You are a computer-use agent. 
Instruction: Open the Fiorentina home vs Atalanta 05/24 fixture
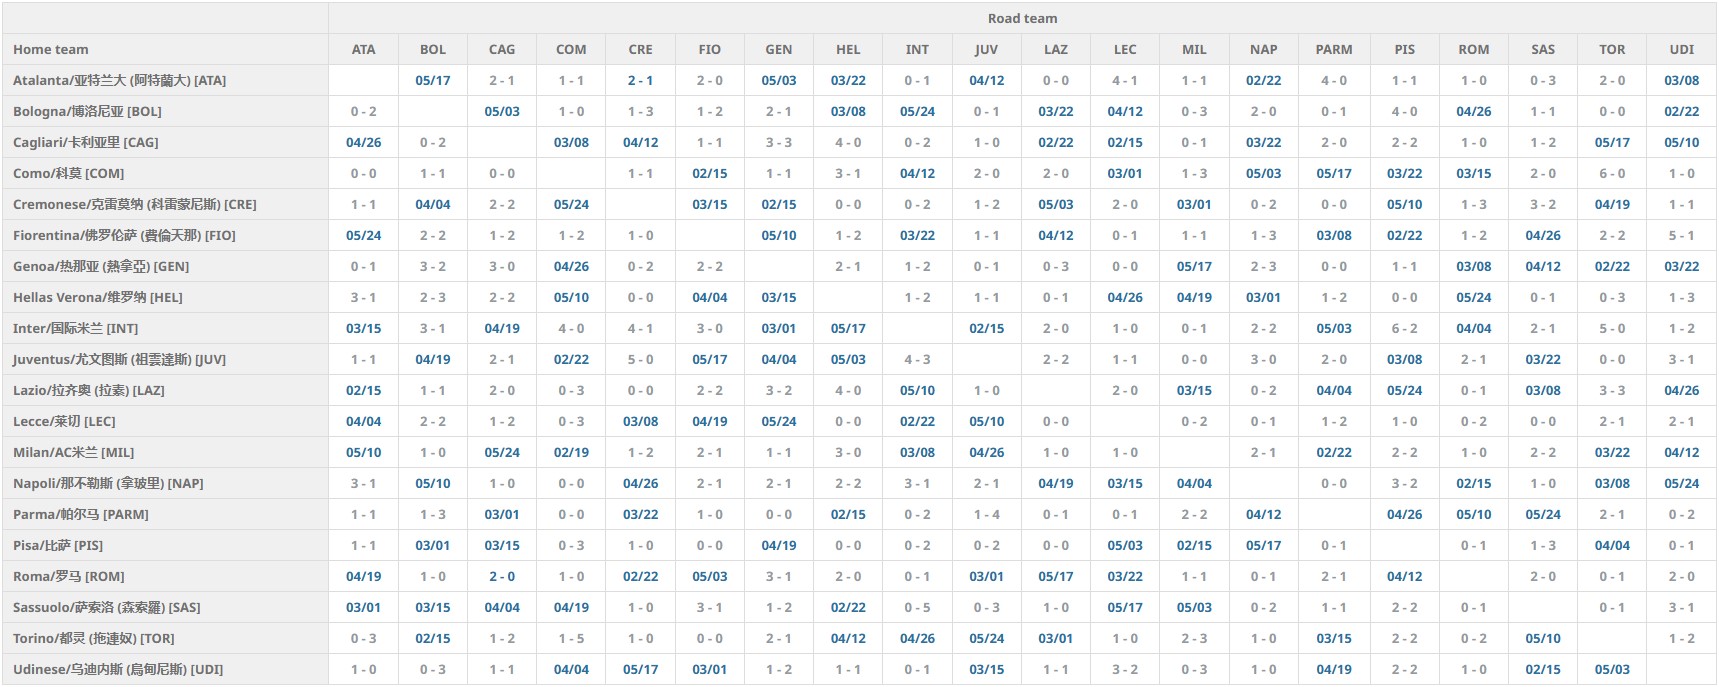[x=363, y=235]
